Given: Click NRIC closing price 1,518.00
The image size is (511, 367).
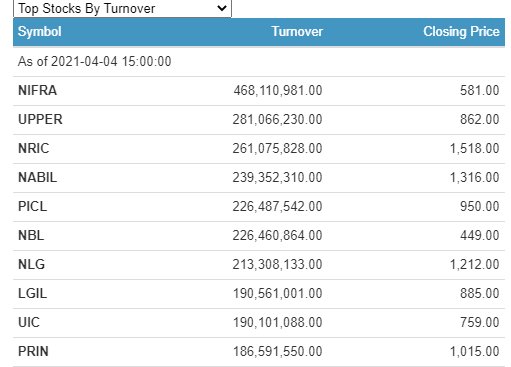Looking at the screenshot, I should coord(475,149).
